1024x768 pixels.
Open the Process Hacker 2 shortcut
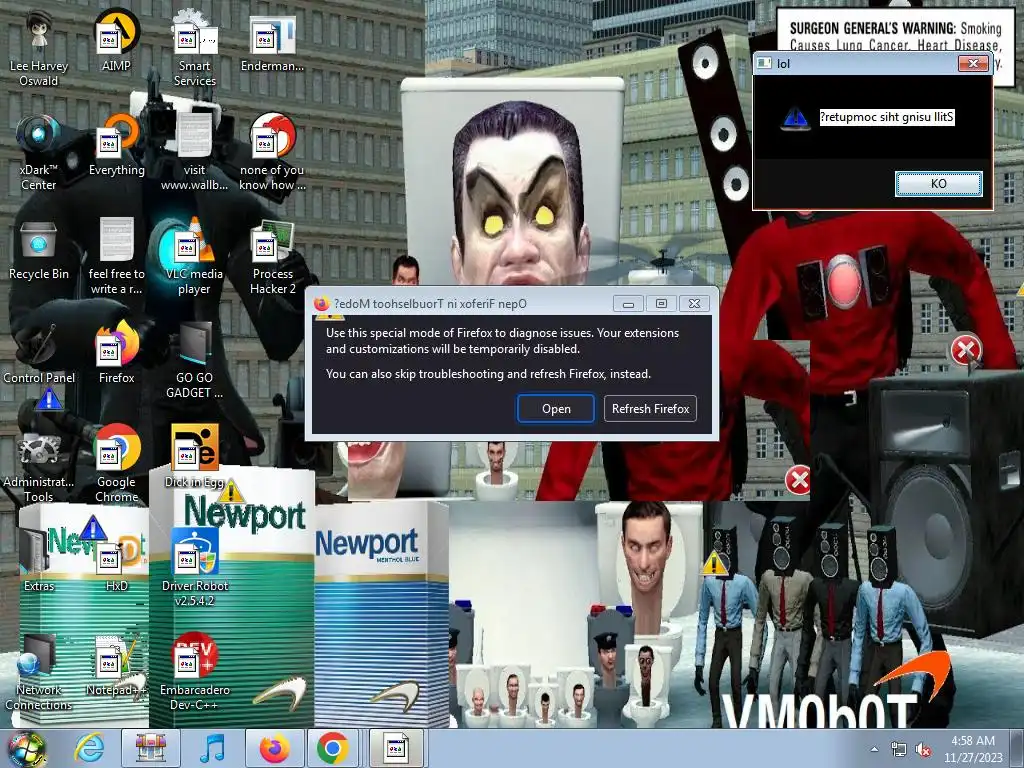point(272,256)
